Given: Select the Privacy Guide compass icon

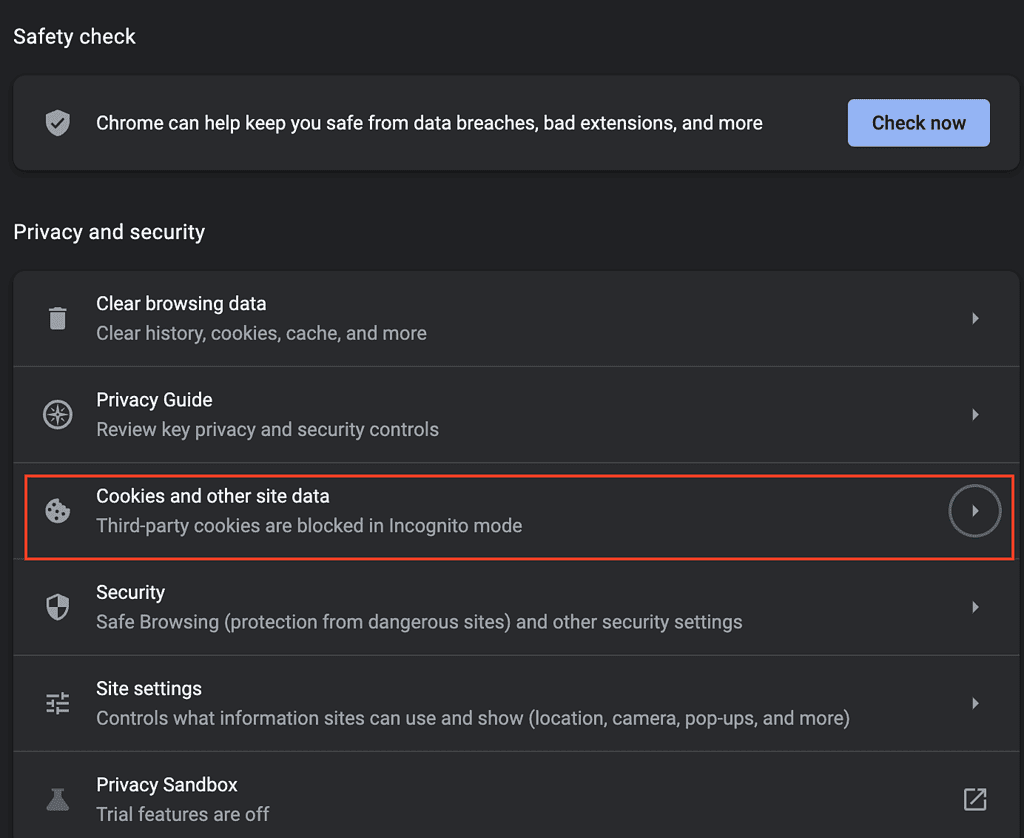Looking at the screenshot, I should point(57,414).
